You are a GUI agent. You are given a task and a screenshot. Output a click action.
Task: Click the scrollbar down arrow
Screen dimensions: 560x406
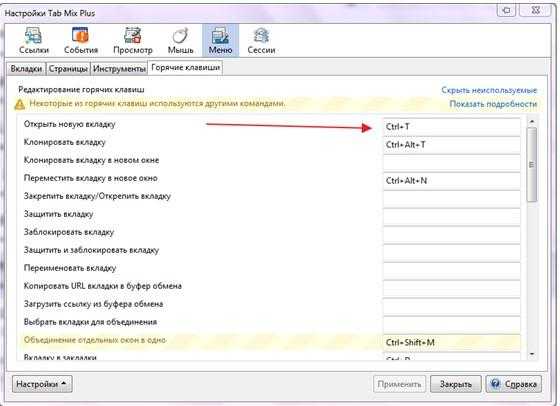pos(532,354)
